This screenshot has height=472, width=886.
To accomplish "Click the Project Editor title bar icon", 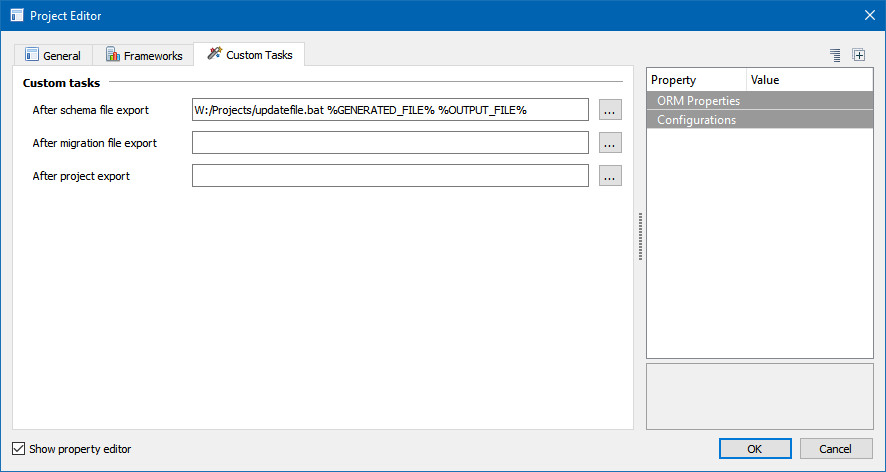I will 17,15.
